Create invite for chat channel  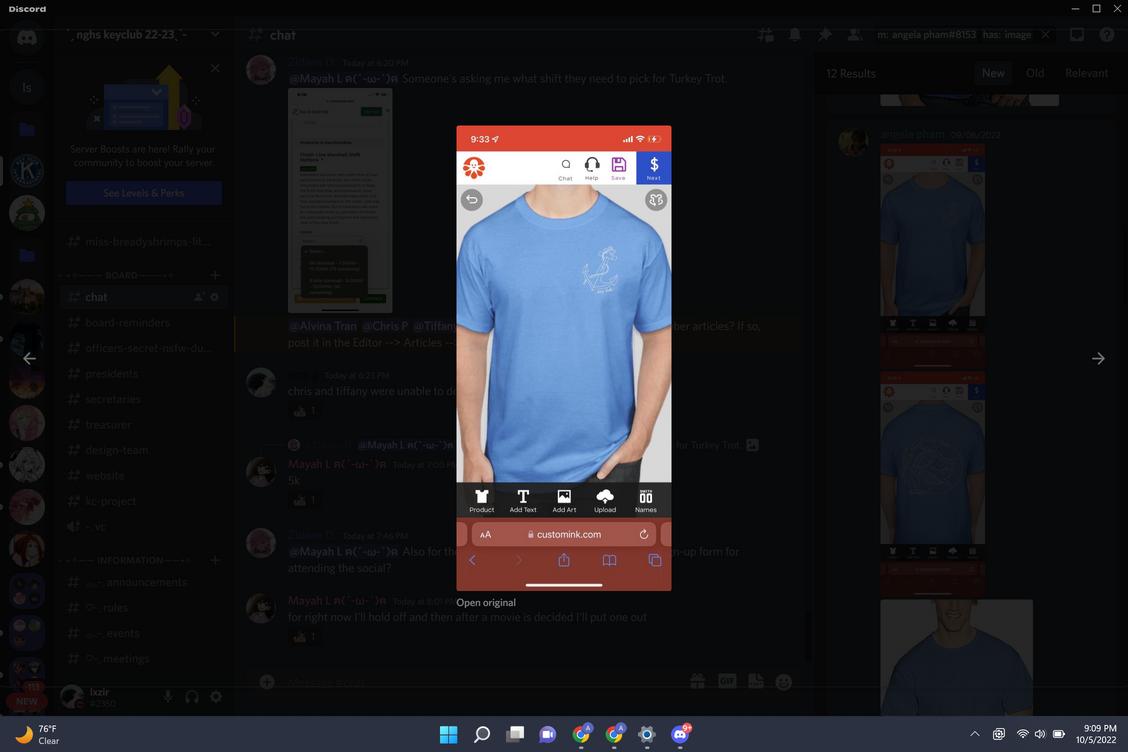[199, 297]
